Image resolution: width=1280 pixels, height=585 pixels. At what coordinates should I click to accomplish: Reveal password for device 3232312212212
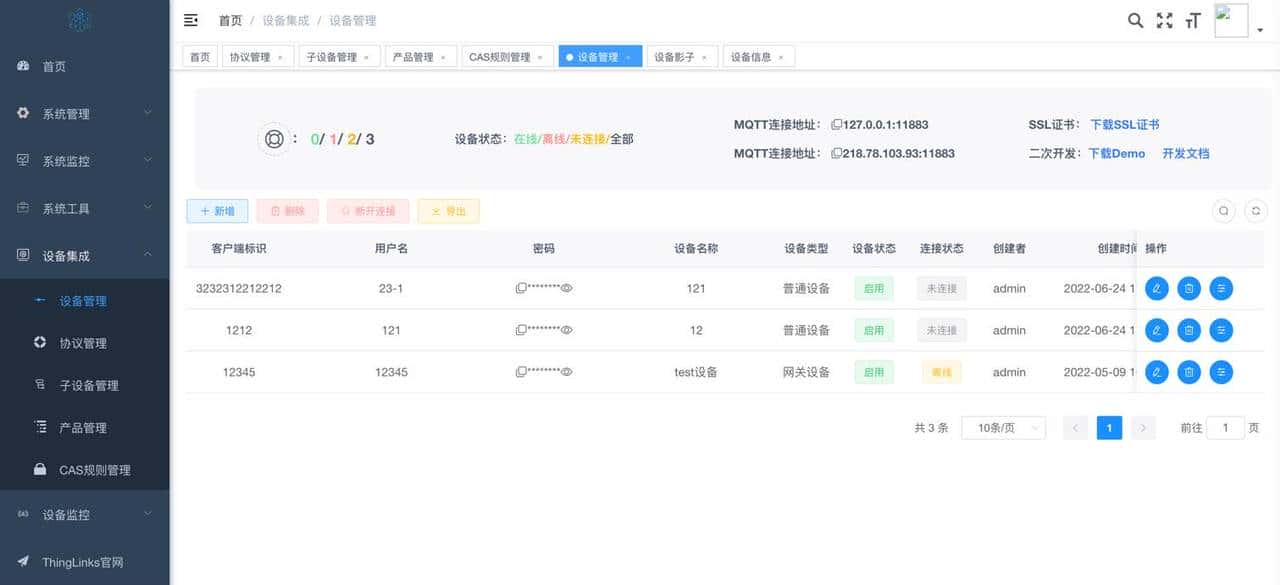click(567, 288)
